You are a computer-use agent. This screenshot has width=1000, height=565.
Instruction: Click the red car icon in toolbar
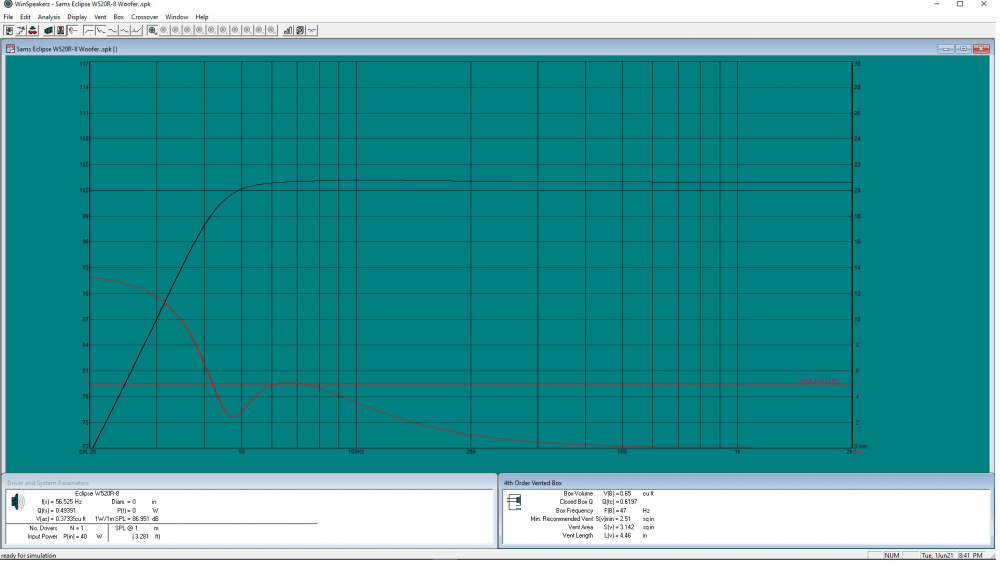coord(32,30)
